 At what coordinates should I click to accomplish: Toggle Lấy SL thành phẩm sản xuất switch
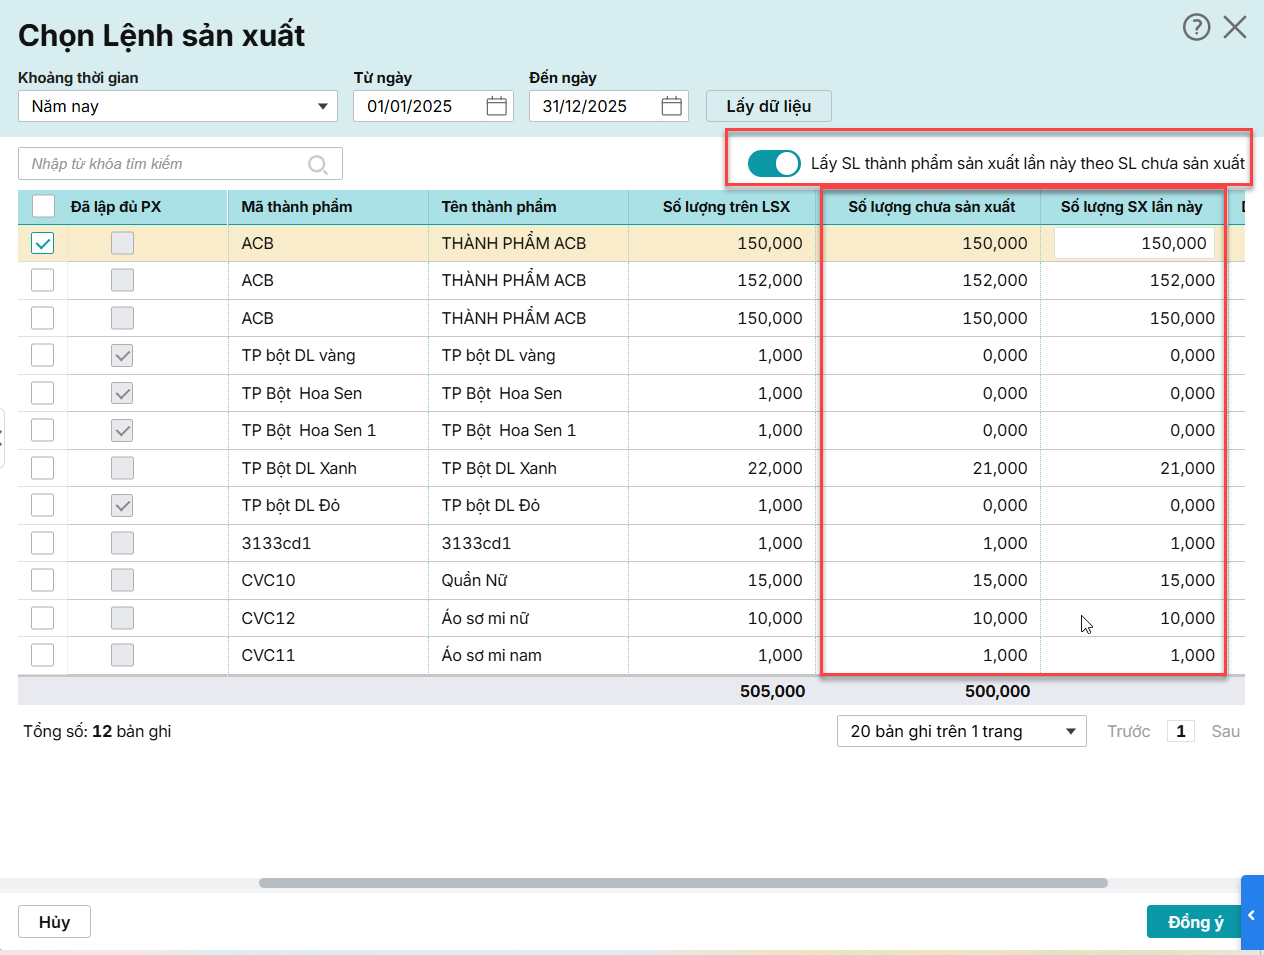tap(774, 163)
